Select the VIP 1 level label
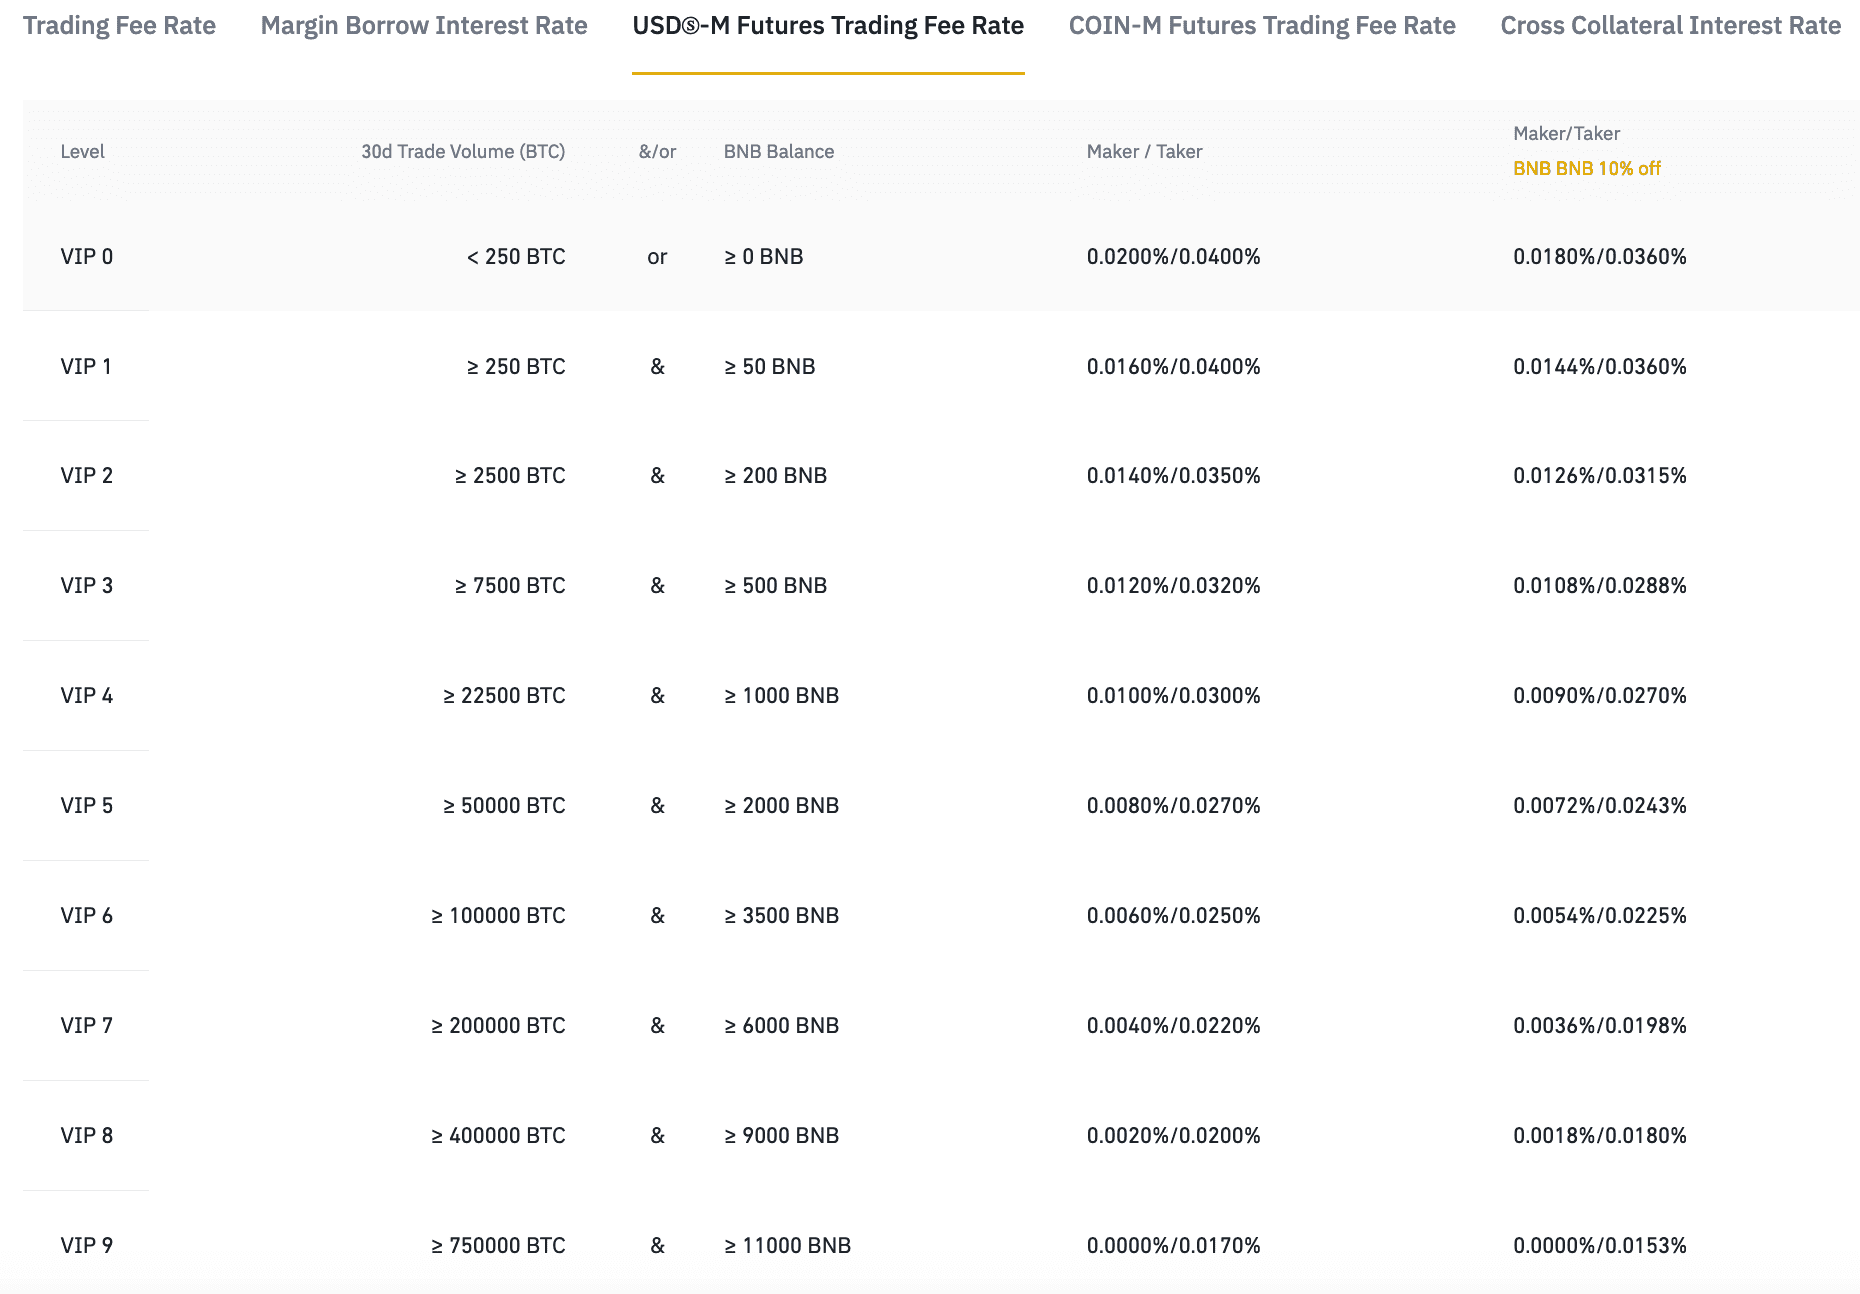 [x=86, y=367]
